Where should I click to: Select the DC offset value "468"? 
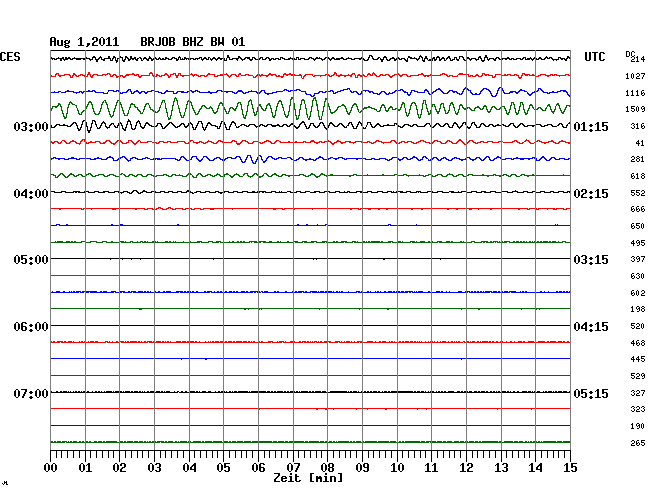pos(638,344)
